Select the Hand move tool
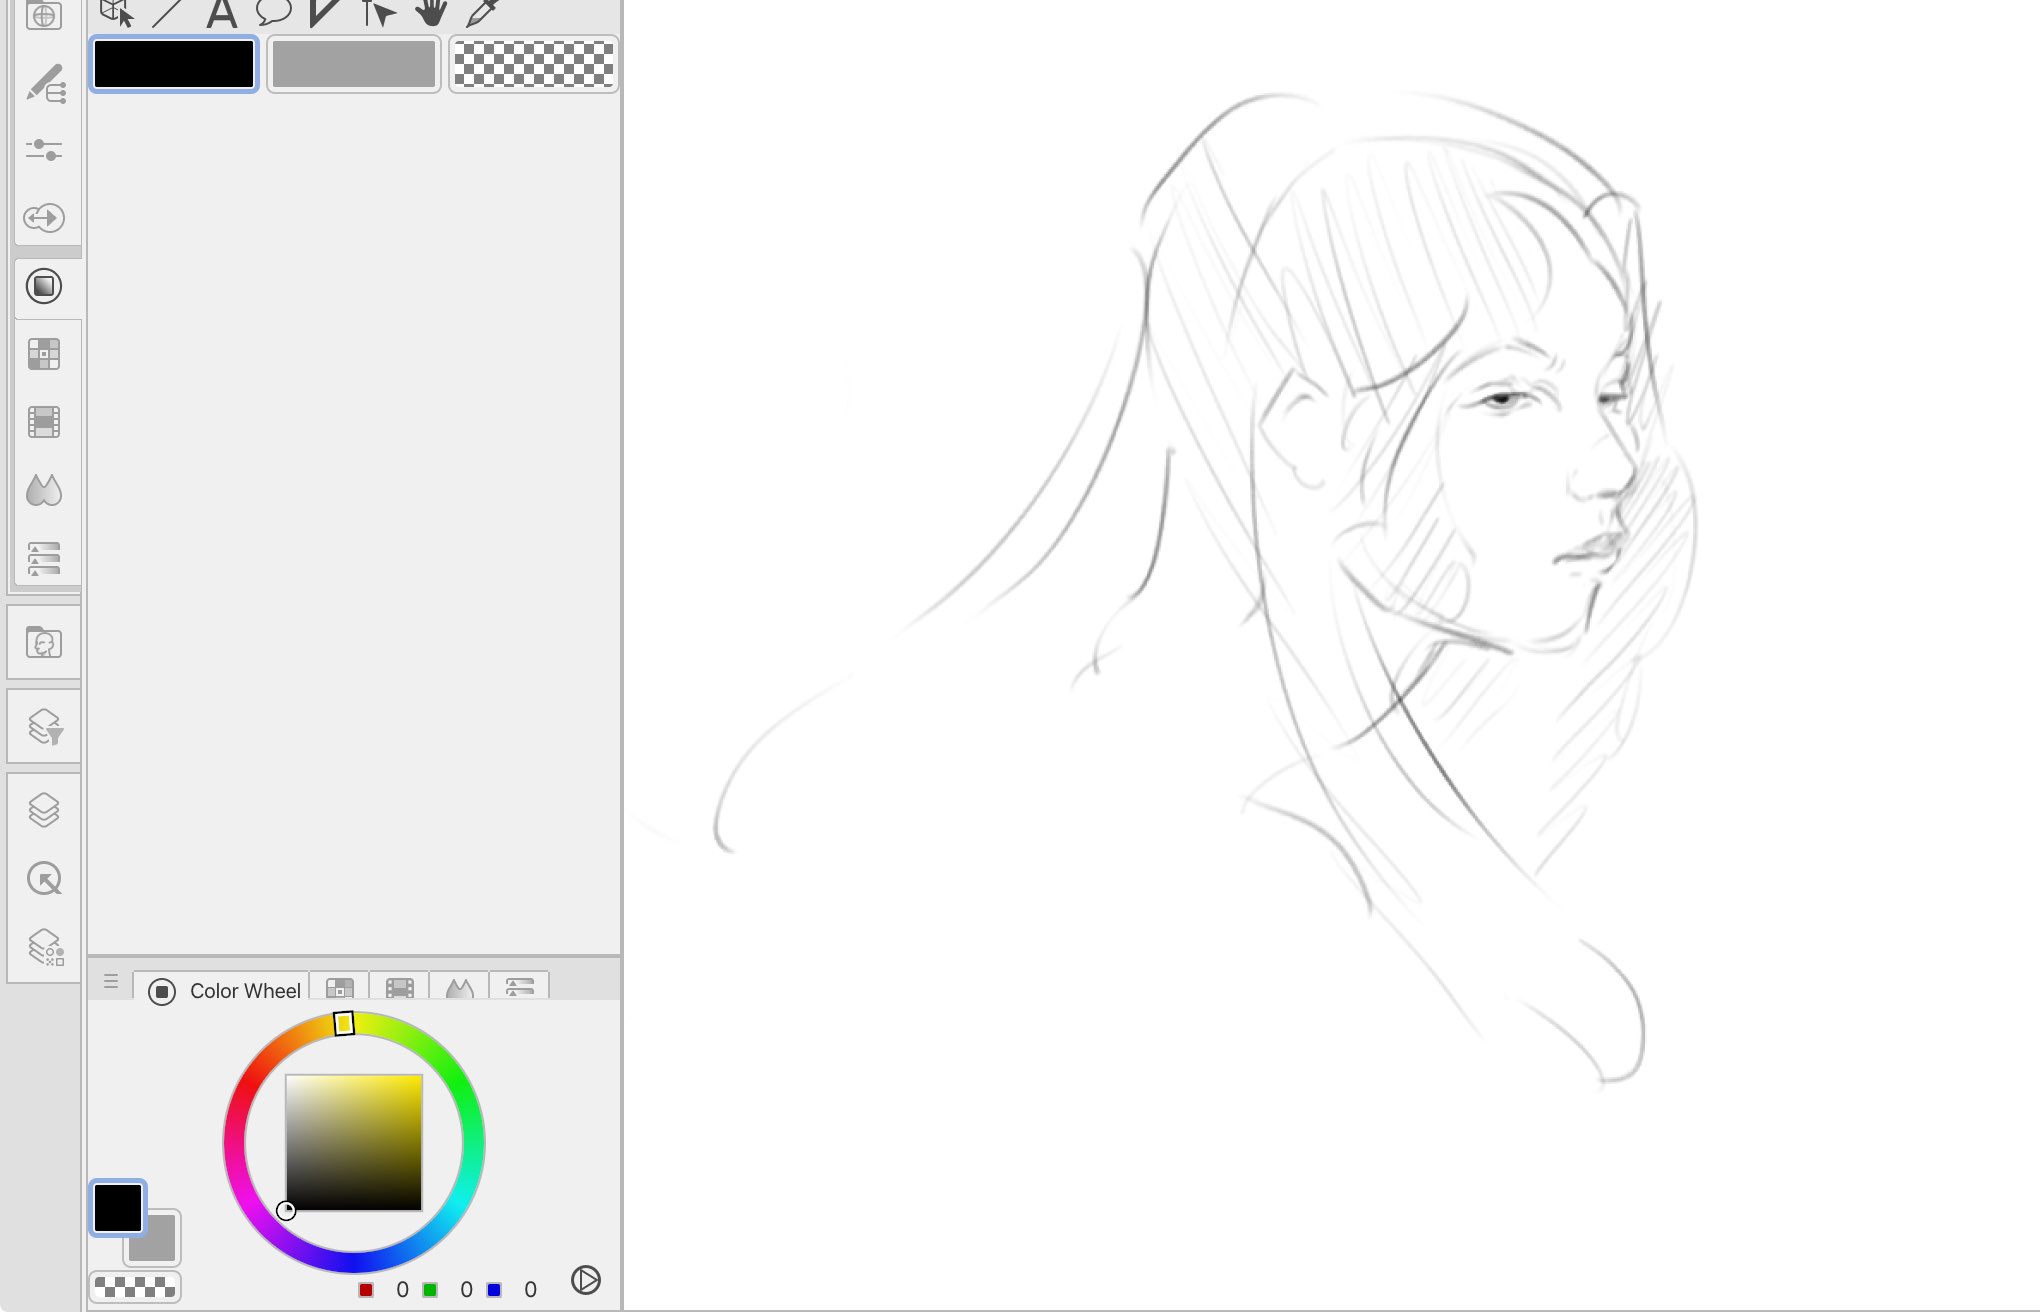This screenshot has height=1312, width=2040. (431, 12)
